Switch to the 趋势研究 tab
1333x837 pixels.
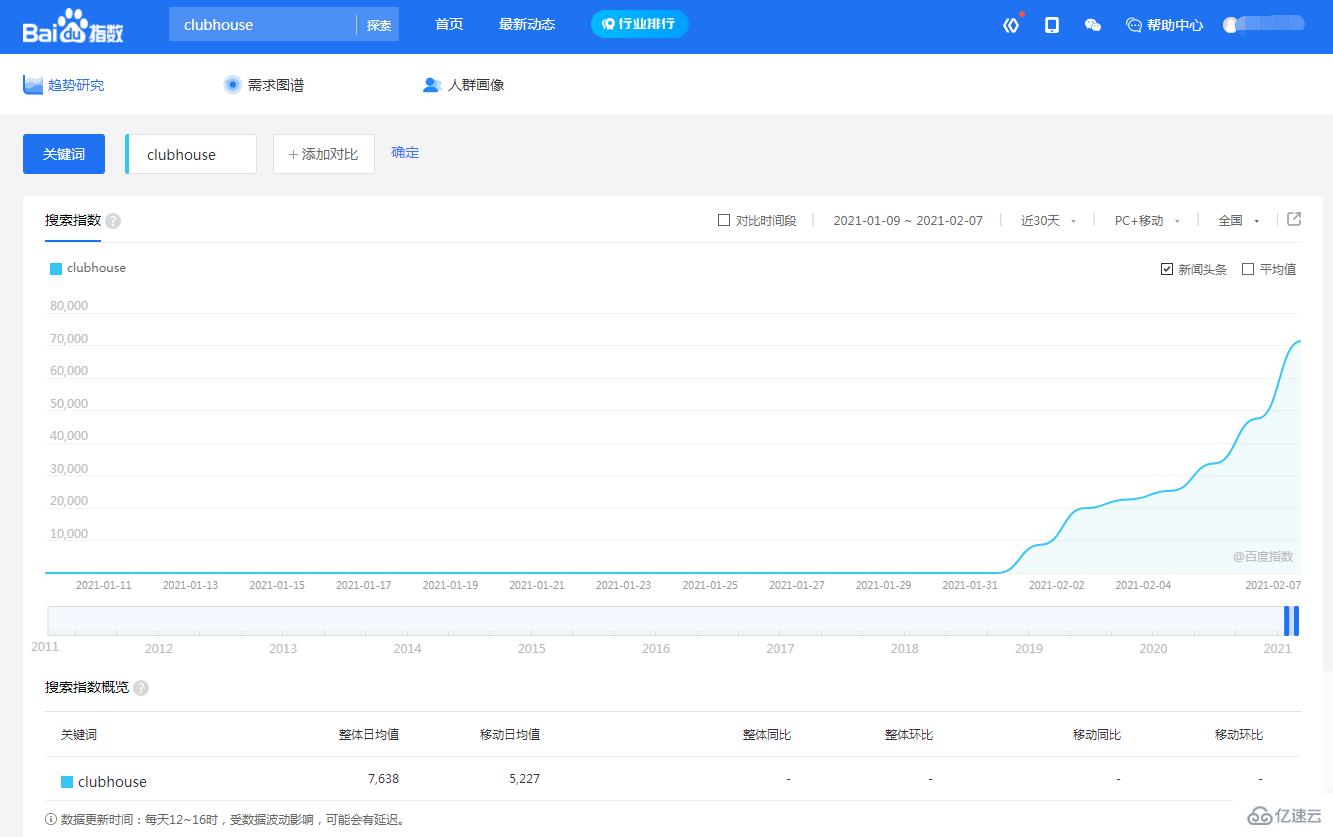[64, 85]
